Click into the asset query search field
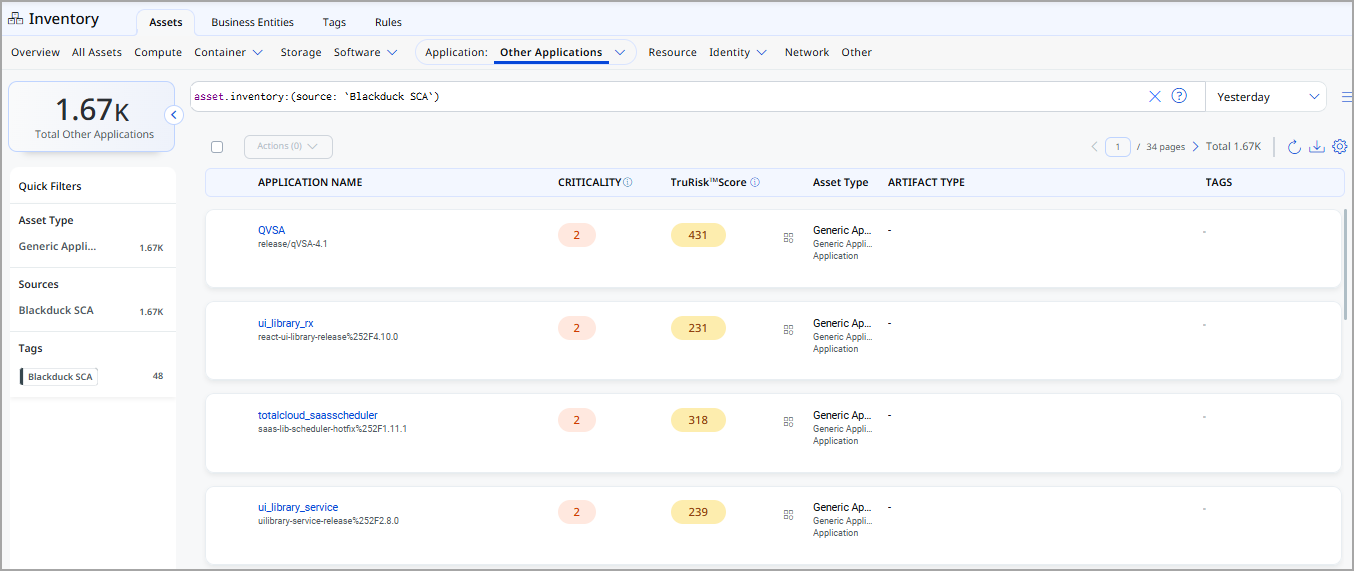Image resolution: width=1354 pixels, height=571 pixels. click(660, 97)
